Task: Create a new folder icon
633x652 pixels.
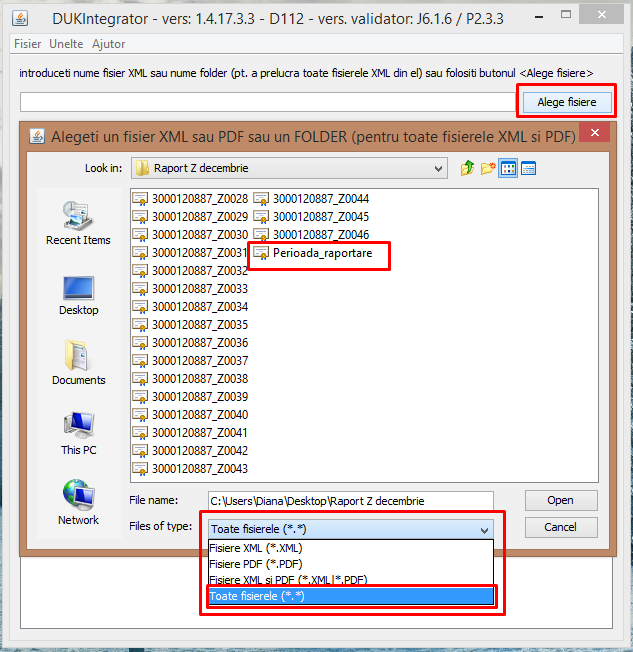Action: (488, 168)
